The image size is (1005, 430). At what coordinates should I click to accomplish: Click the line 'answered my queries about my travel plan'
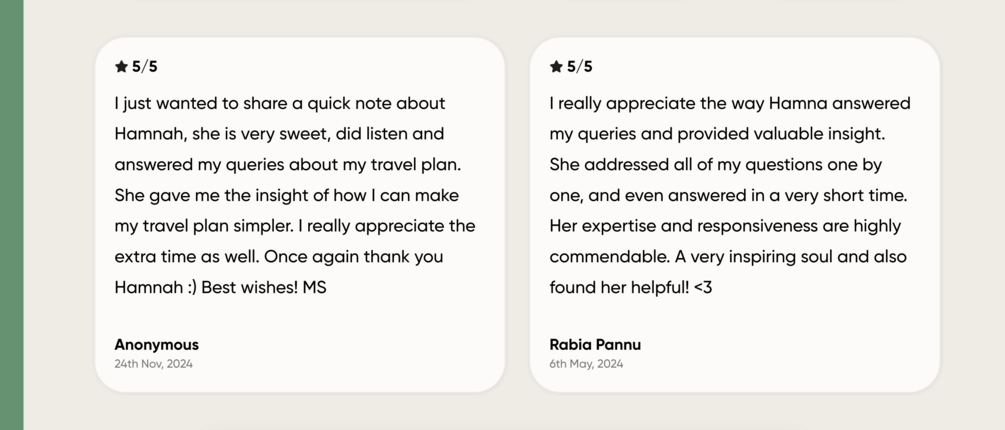click(287, 164)
